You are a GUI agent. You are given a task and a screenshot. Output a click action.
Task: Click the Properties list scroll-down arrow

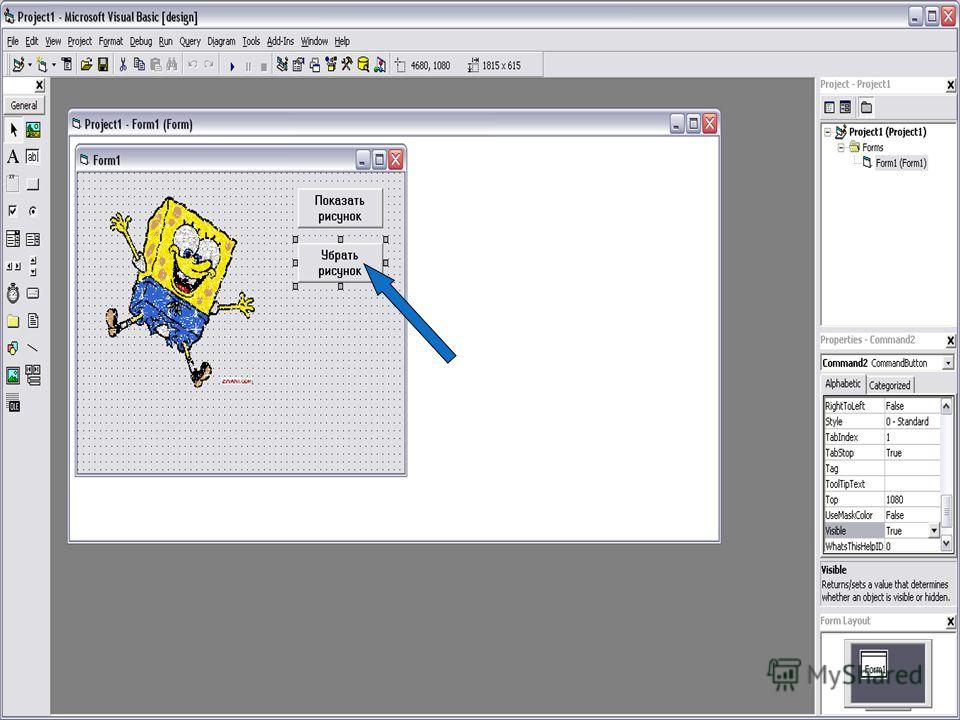(x=947, y=544)
